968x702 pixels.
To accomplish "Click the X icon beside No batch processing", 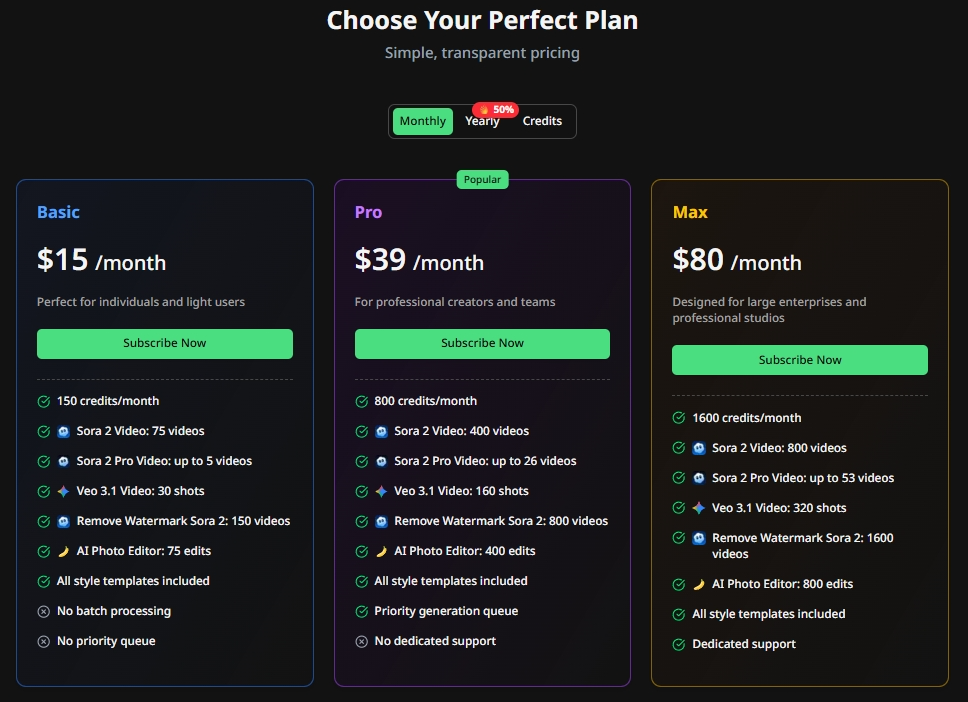I will [x=44, y=611].
